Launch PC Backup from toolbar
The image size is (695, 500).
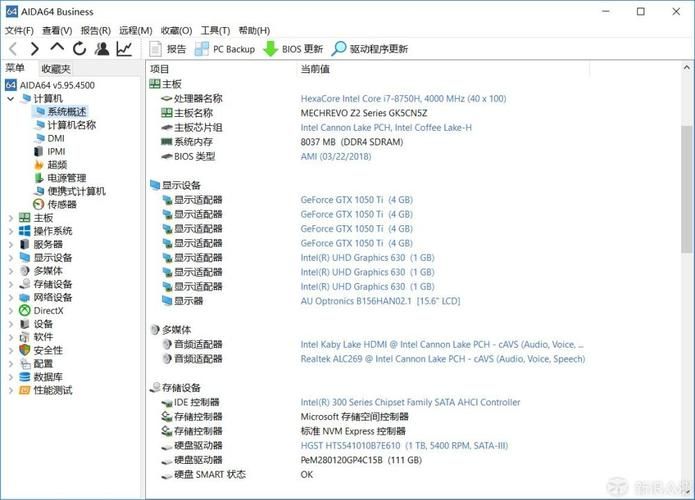225,49
